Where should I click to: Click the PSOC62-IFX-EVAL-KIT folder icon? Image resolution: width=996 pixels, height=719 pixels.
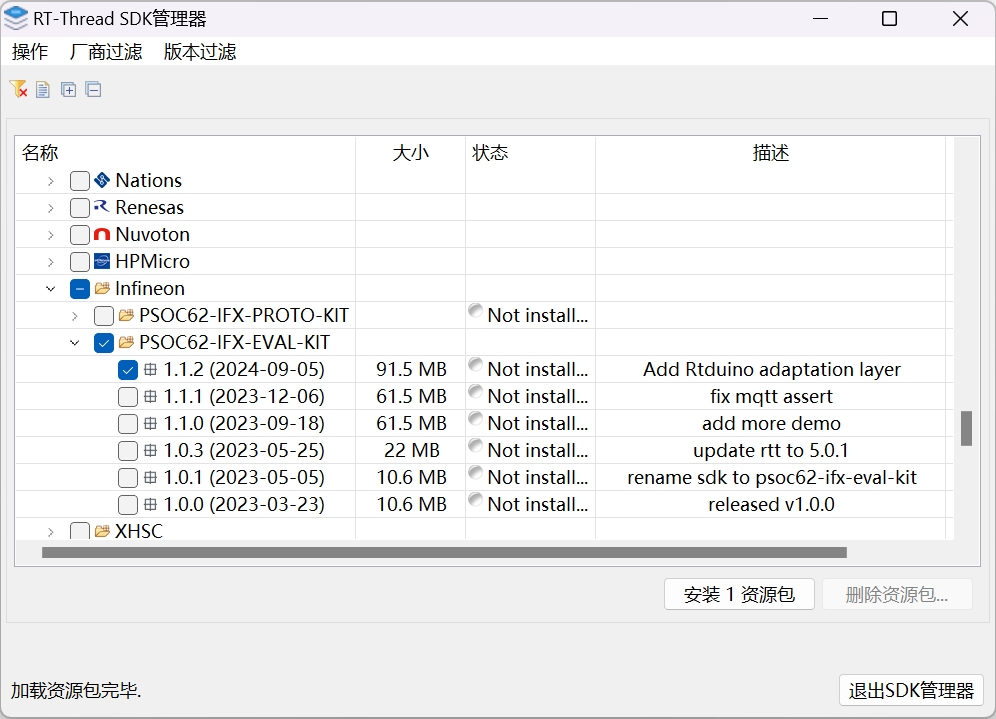pos(126,342)
